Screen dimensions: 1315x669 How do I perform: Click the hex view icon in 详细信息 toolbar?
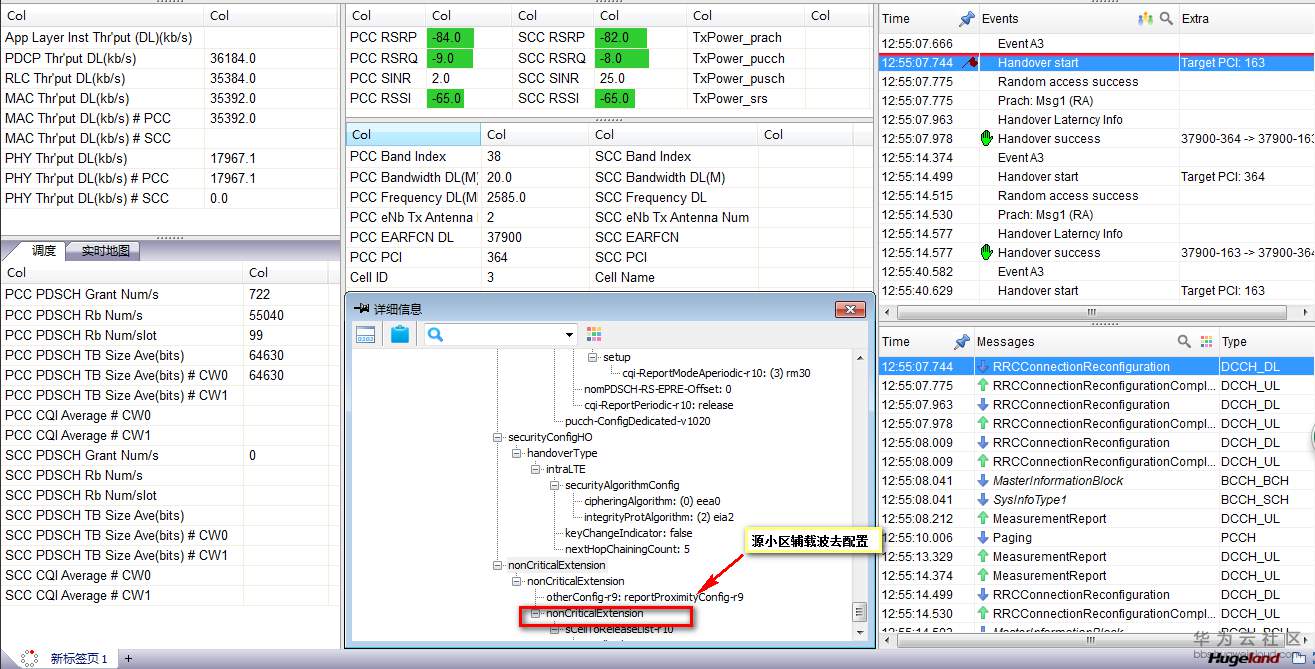pyautogui.click(x=365, y=334)
